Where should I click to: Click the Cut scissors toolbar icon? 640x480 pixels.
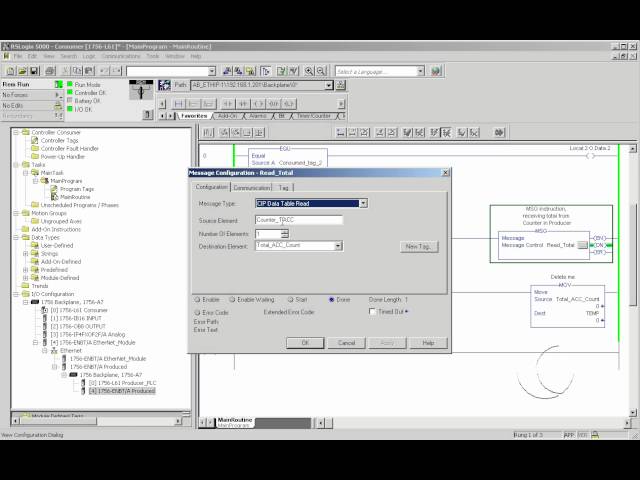pos(65,71)
